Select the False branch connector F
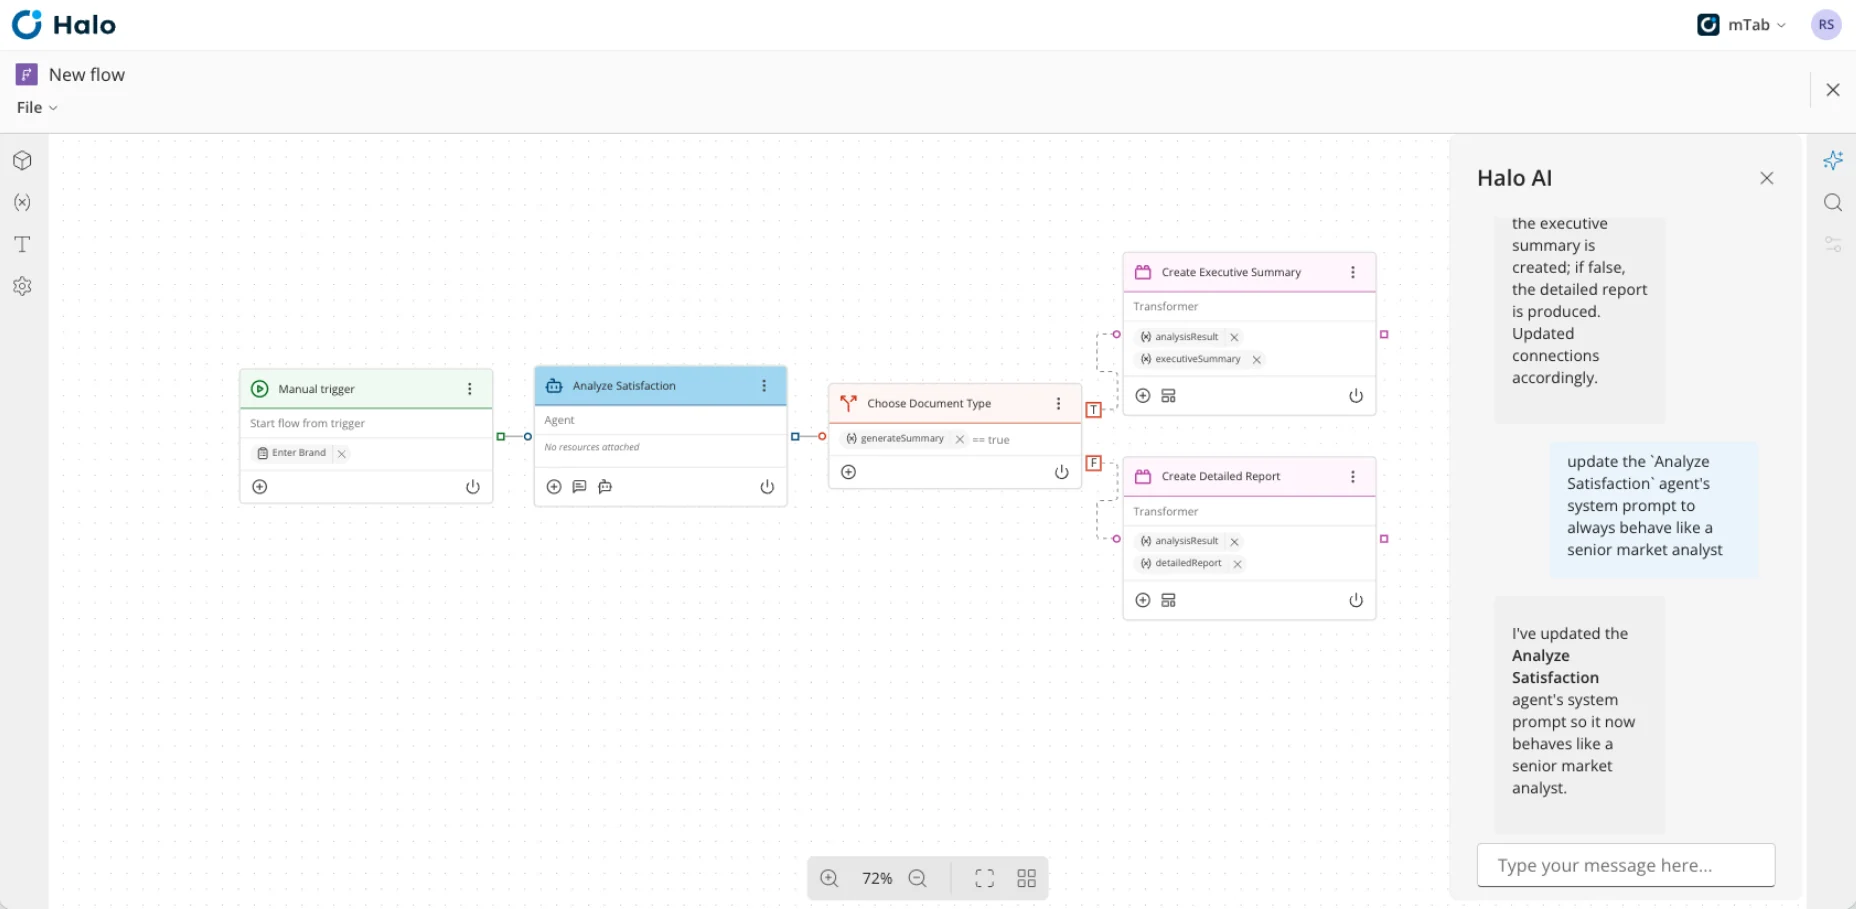This screenshot has width=1856, height=909. coord(1094,463)
